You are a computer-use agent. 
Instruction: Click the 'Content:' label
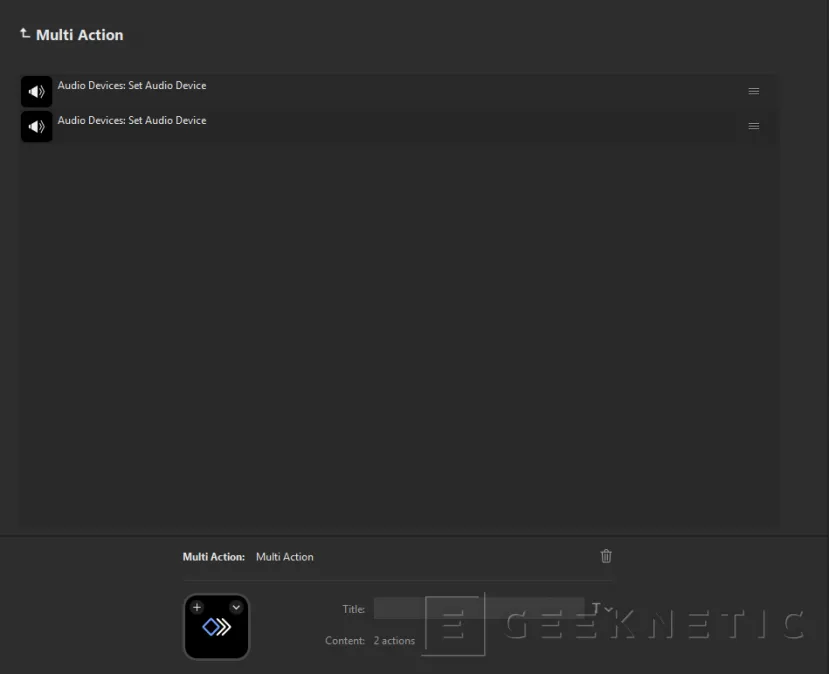[345, 641]
